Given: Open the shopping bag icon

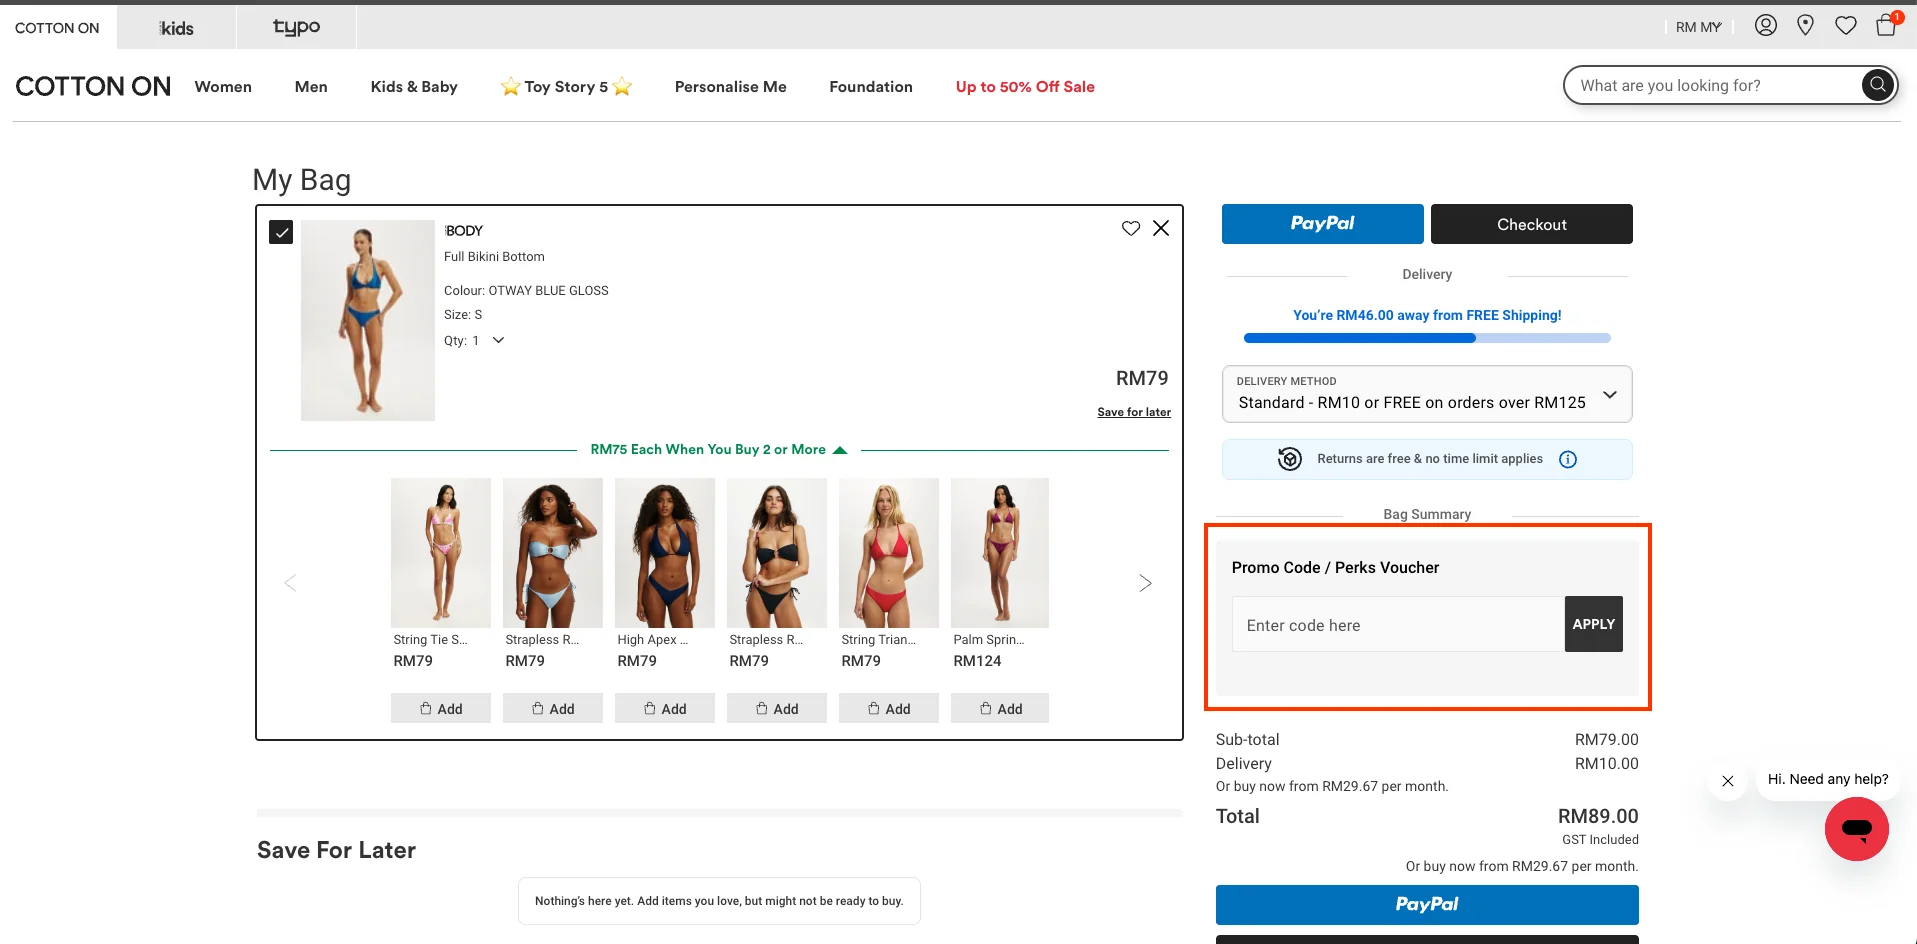Looking at the screenshot, I should (1886, 25).
